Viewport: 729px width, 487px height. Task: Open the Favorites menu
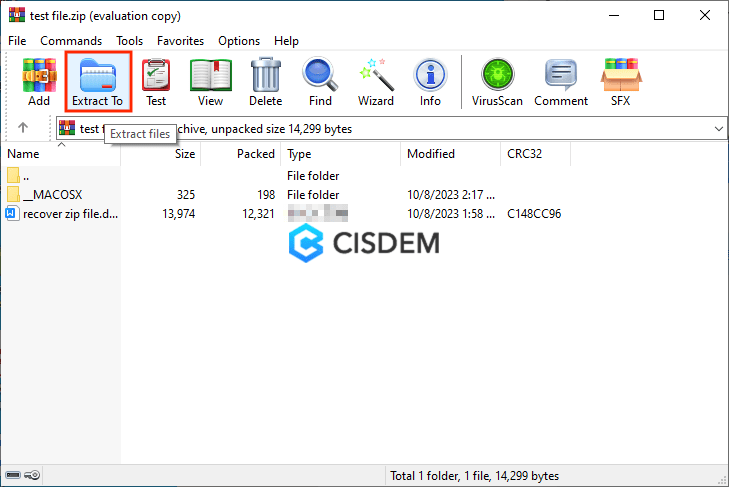click(x=180, y=41)
